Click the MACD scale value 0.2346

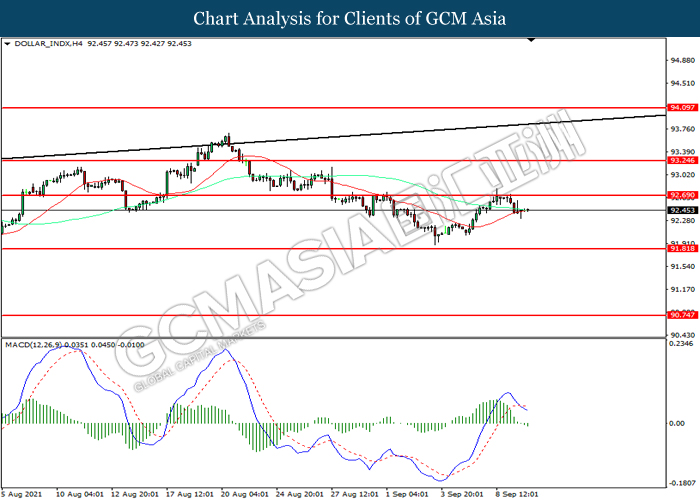click(681, 343)
